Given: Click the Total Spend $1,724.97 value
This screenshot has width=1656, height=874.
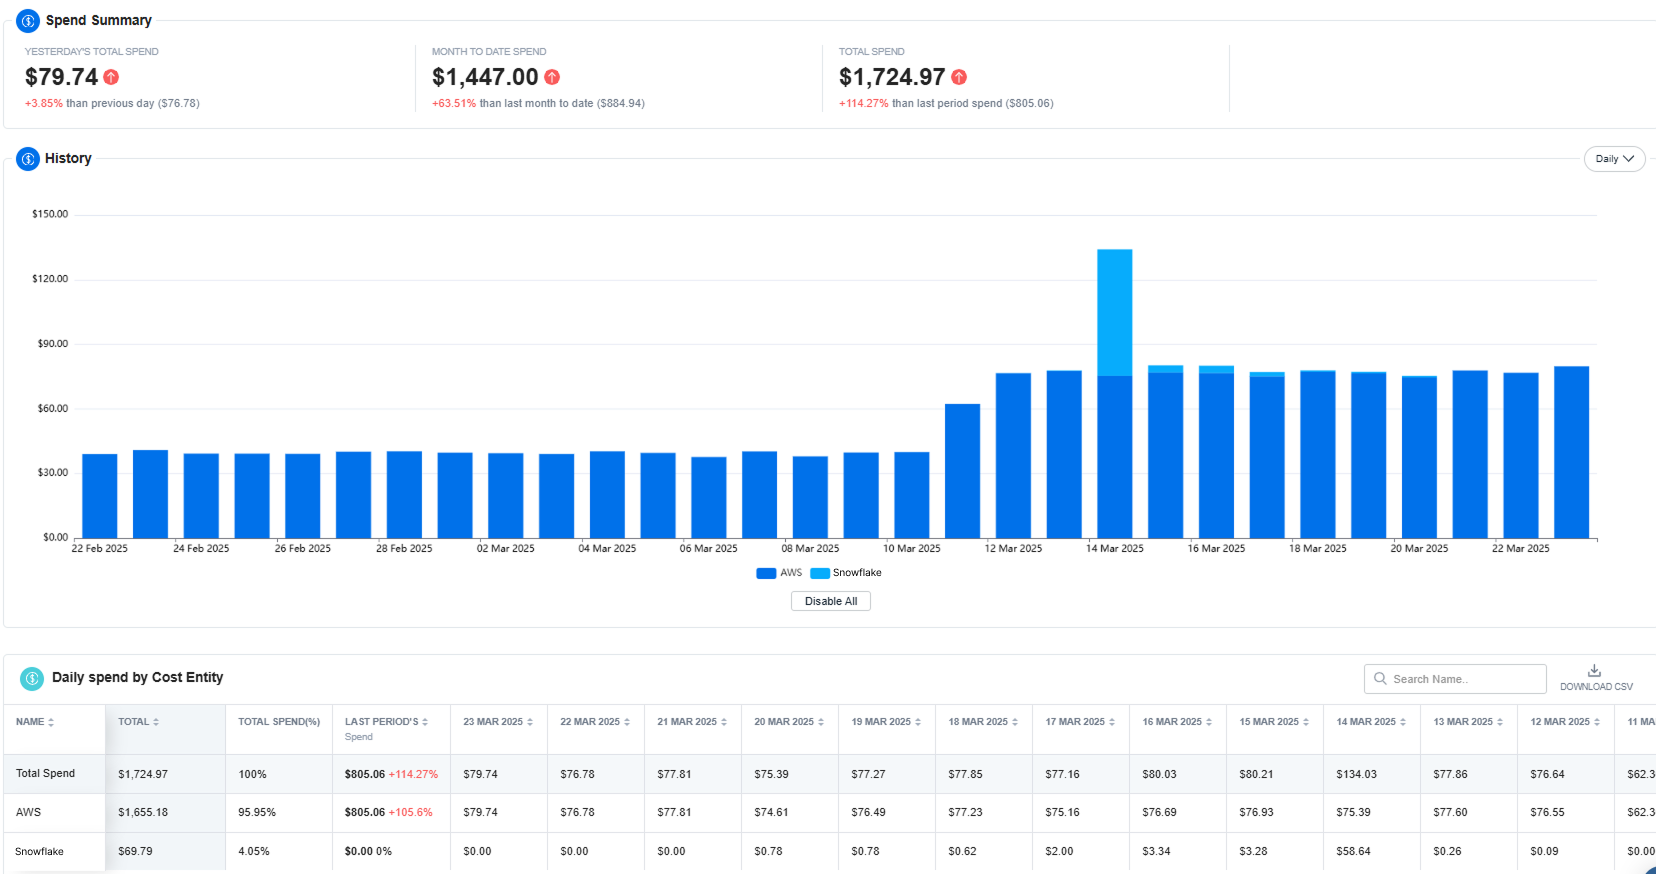Looking at the screenshot, I should (x=892, y=77).
